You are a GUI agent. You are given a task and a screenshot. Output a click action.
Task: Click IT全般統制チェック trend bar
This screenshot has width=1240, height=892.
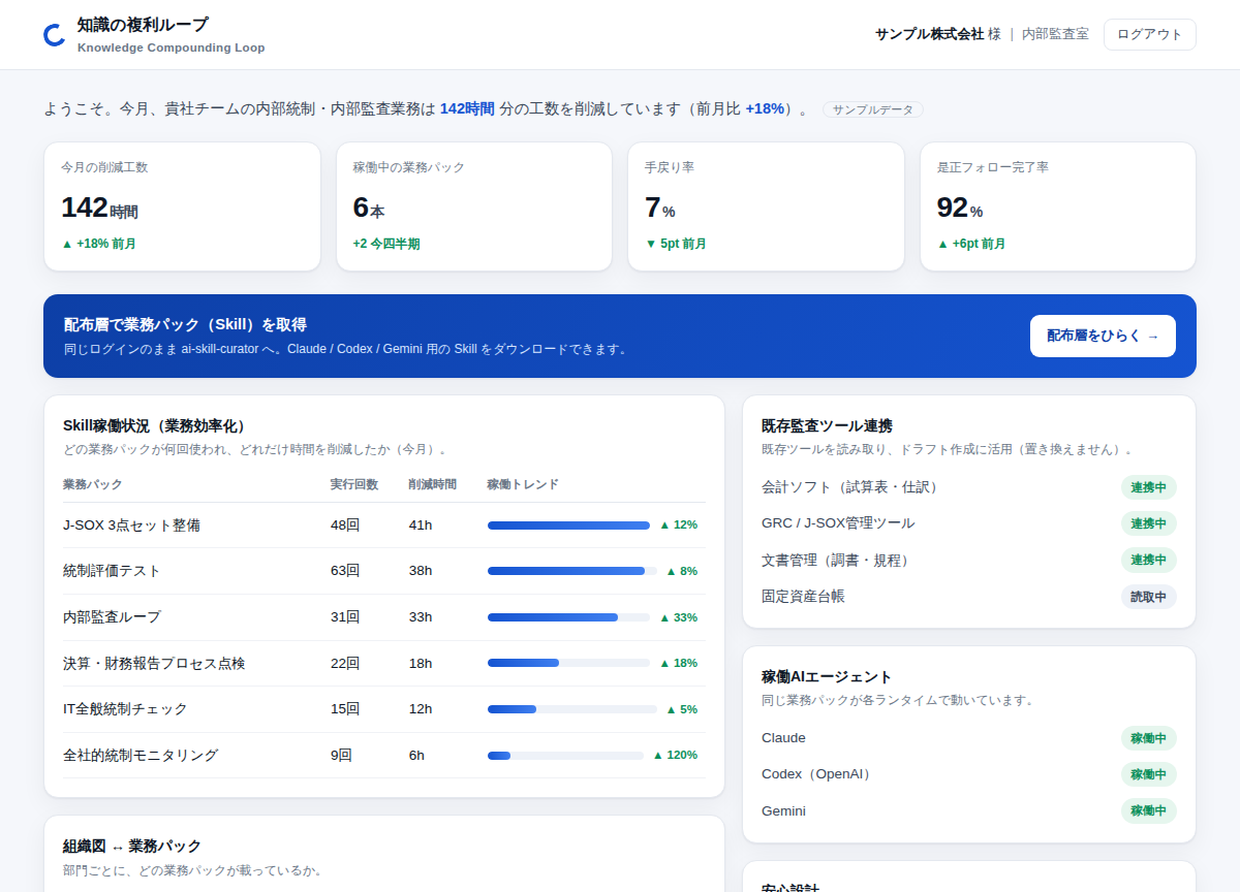(572, 709)
